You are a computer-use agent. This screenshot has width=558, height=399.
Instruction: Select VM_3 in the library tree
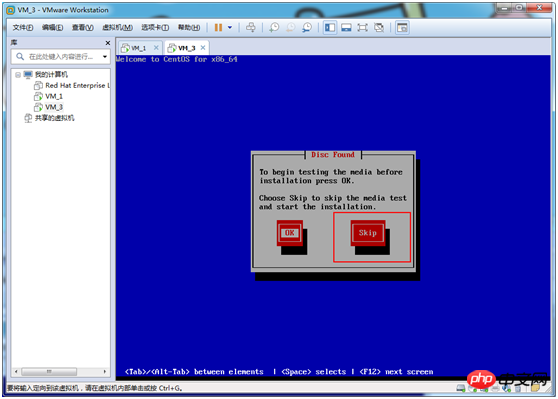[x=54, y=107]
